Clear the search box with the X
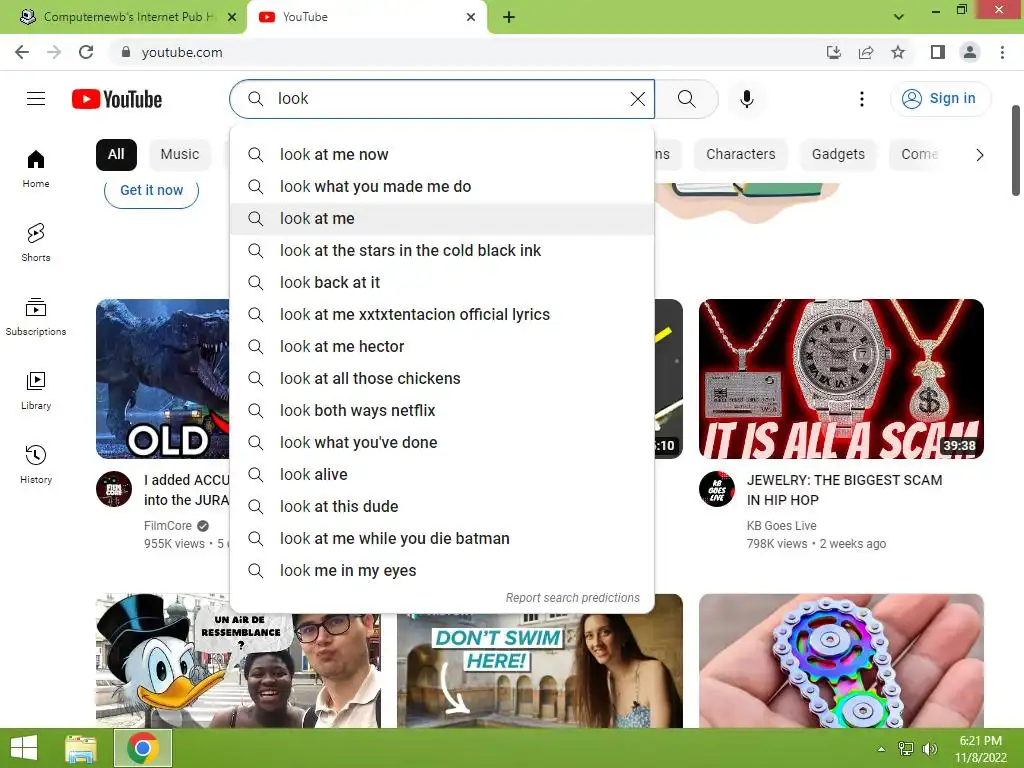 [637, 99]
